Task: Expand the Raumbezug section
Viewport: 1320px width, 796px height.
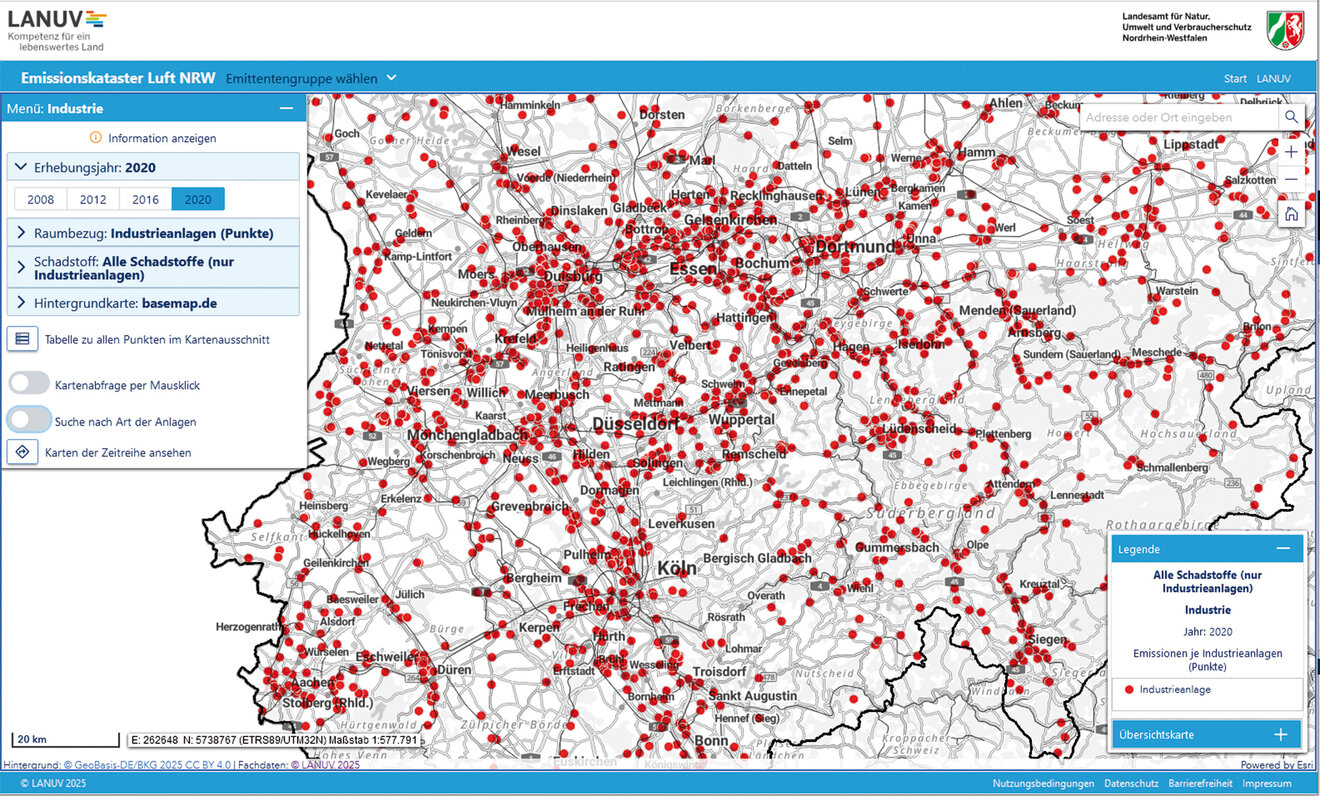Action: point(154,233)
